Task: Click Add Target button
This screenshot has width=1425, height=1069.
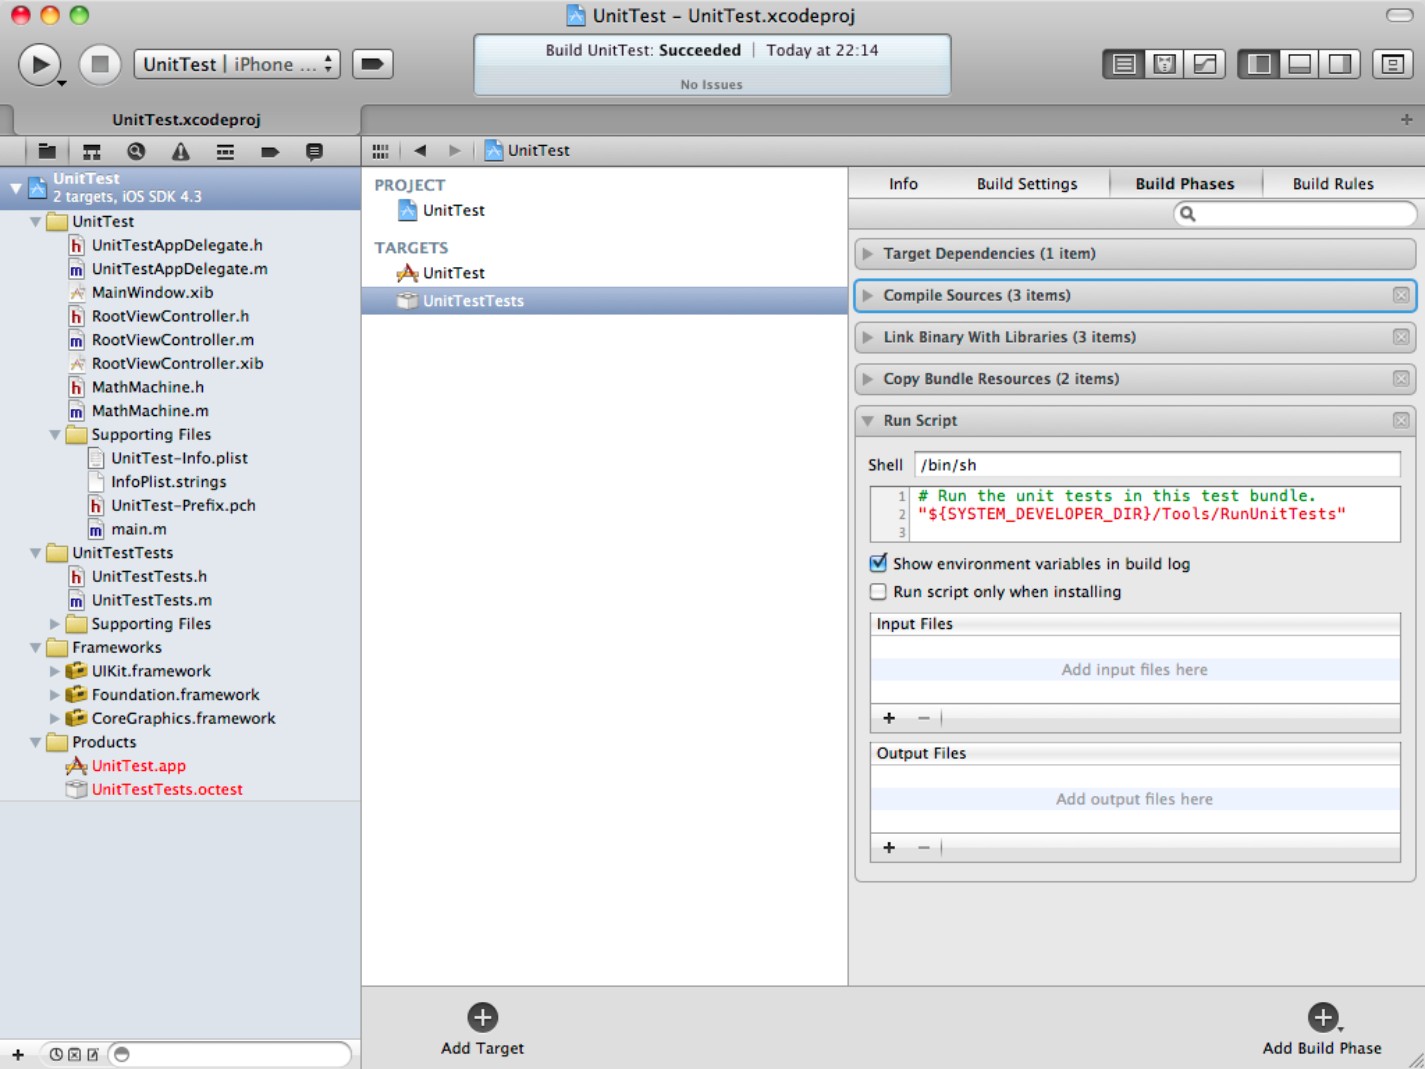Action: [x=482, y=1029]
